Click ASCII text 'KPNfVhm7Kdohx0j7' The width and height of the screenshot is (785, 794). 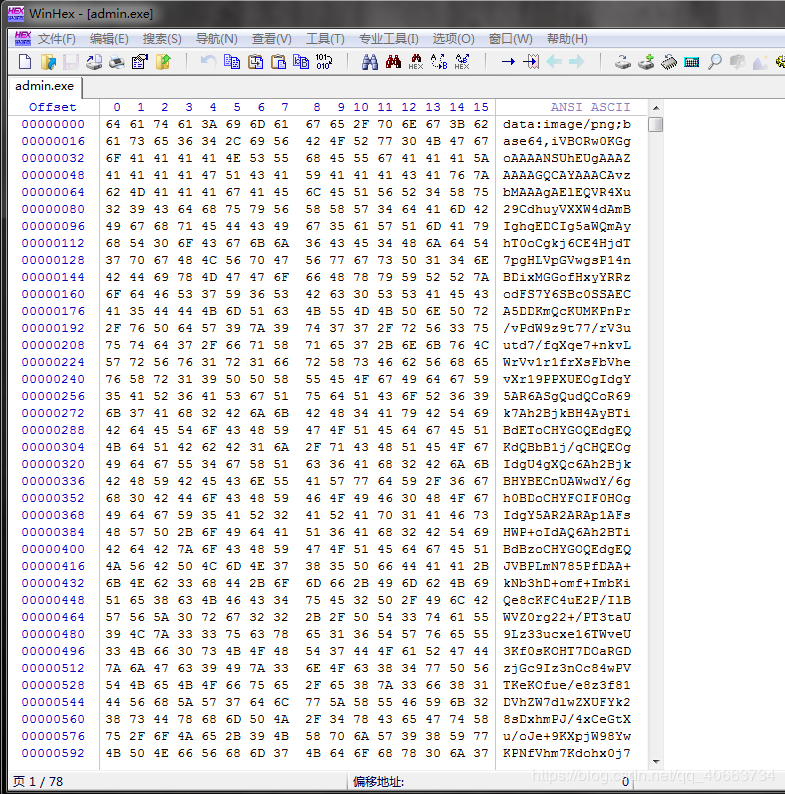[x=567, y=753]
